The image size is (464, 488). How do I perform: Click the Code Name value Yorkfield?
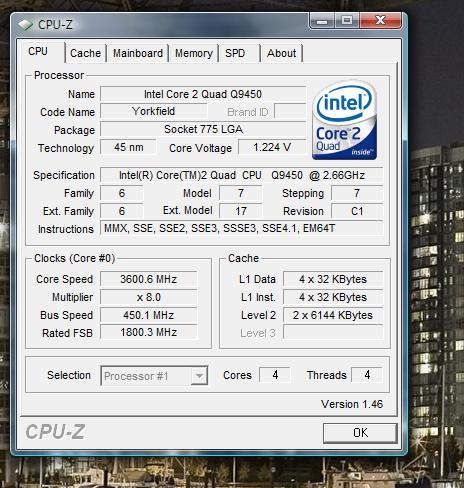pos(153,111)
